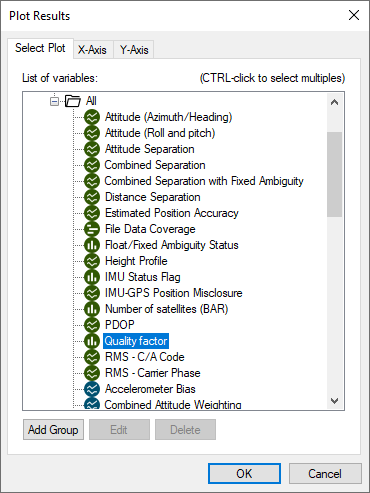Switch to the Y-Axis tab
The image size is (370, 493).
point(134,50)
